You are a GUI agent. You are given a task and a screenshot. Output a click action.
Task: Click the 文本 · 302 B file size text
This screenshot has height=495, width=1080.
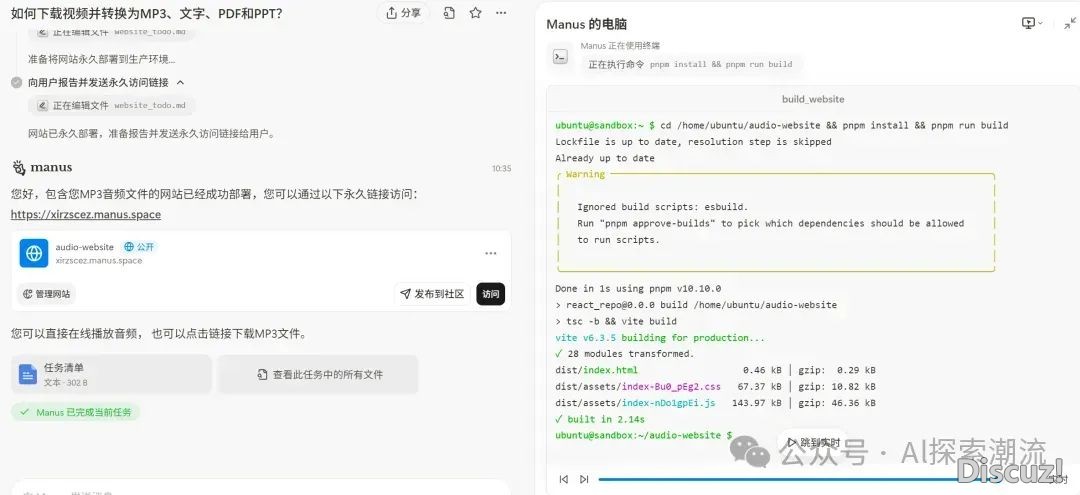point(65,383)
